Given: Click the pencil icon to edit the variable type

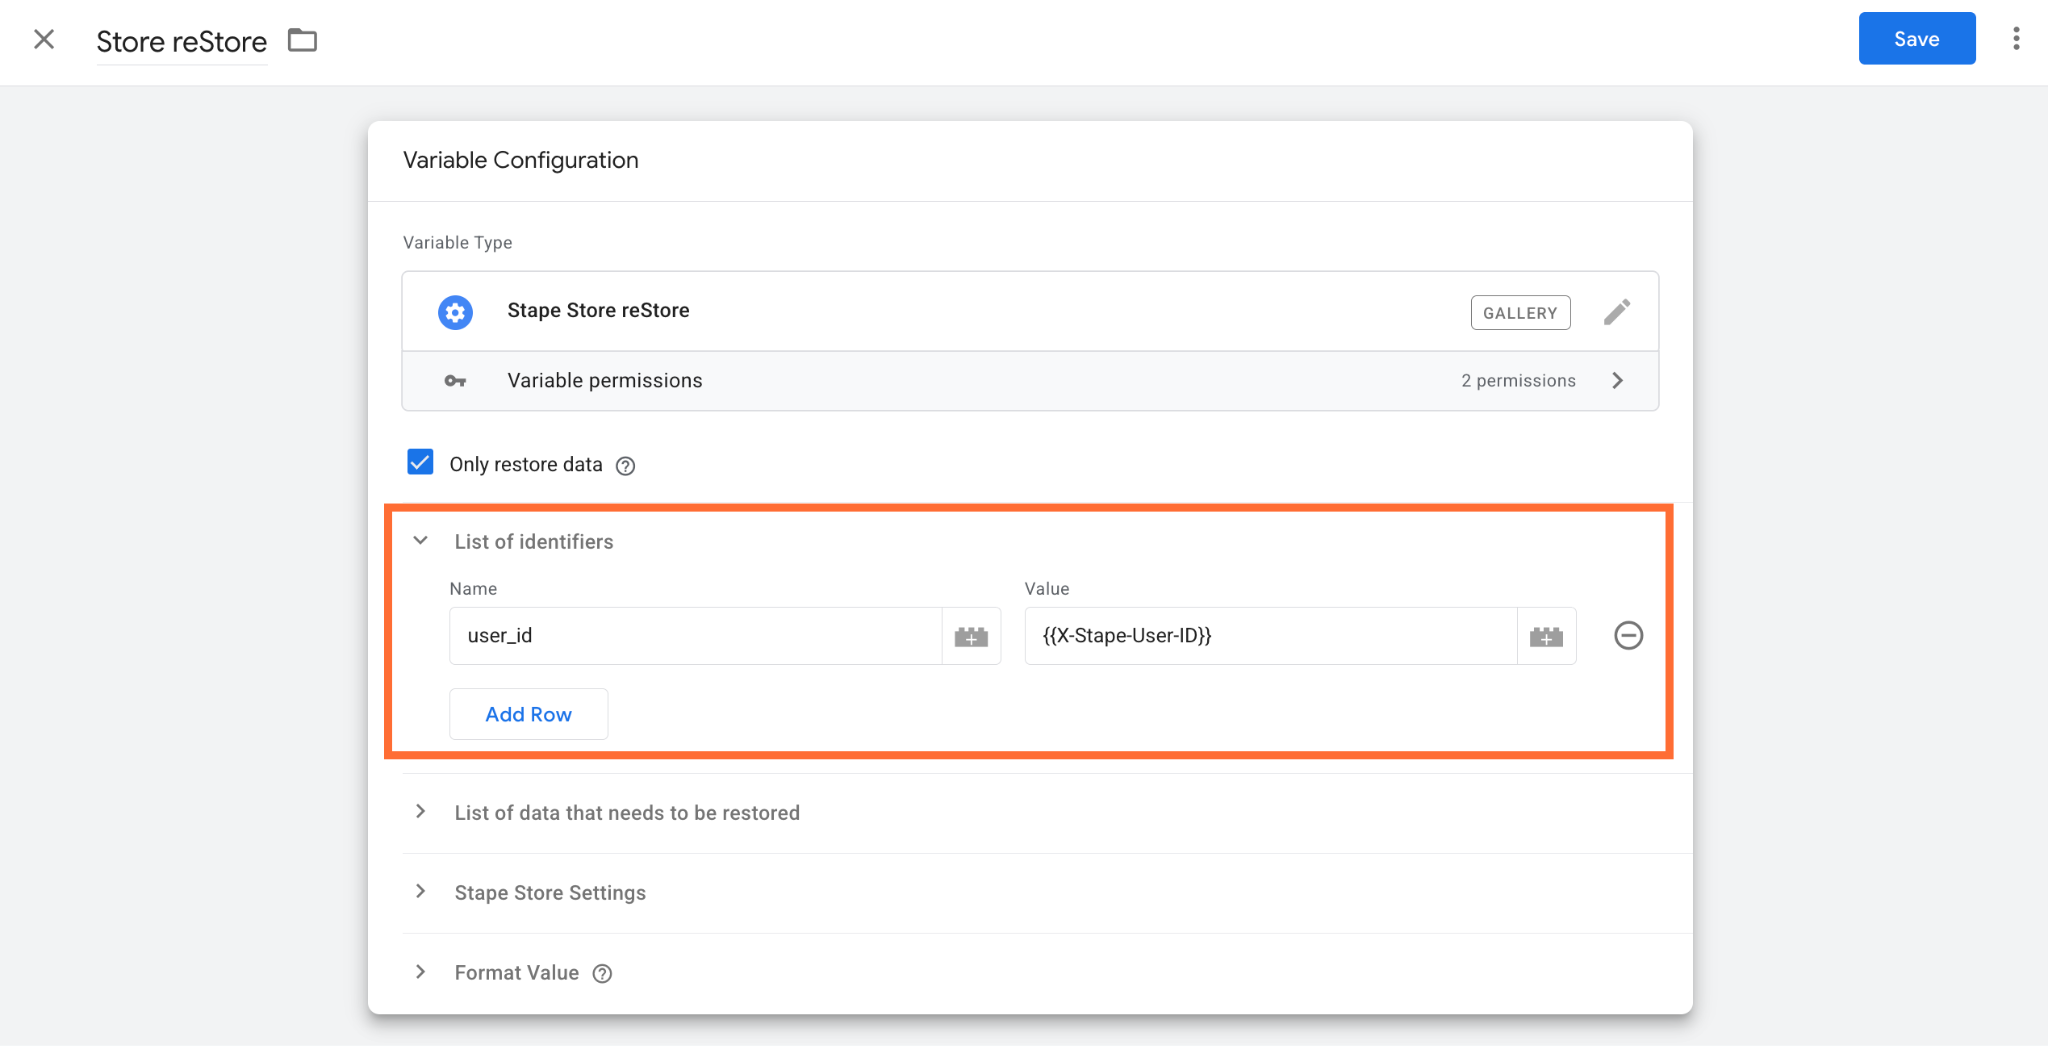Looking at the screenshot, I should pos(1617,312).
